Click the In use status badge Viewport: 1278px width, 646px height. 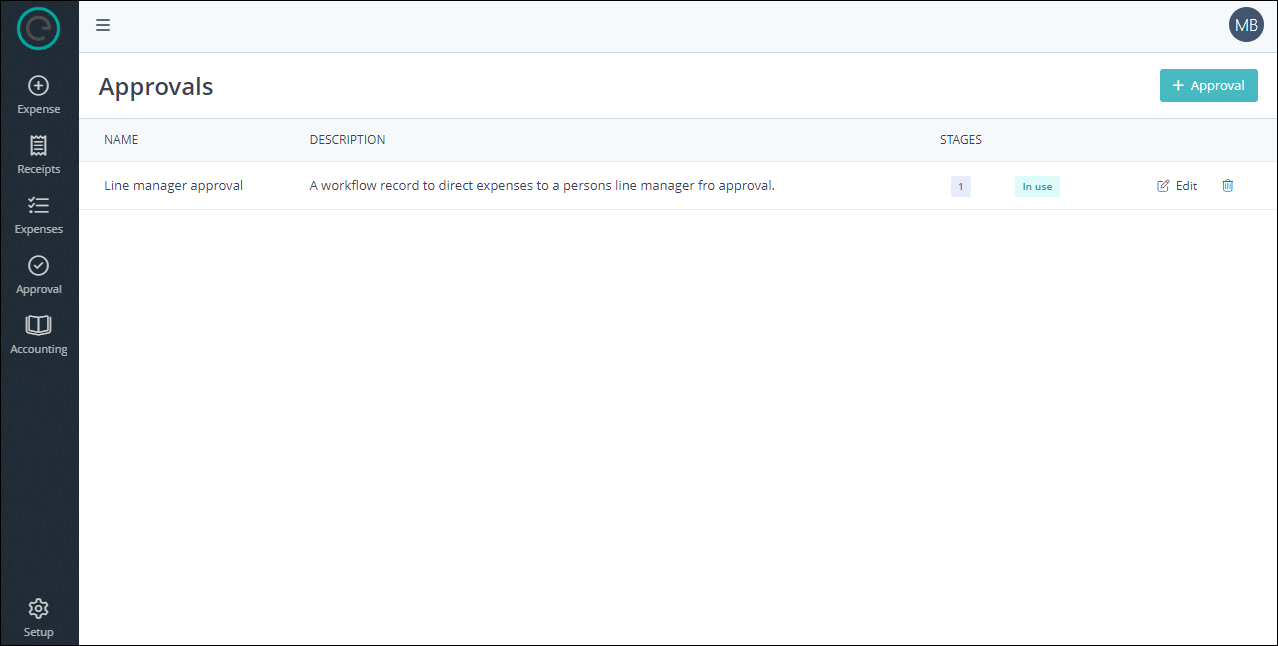1037,186
